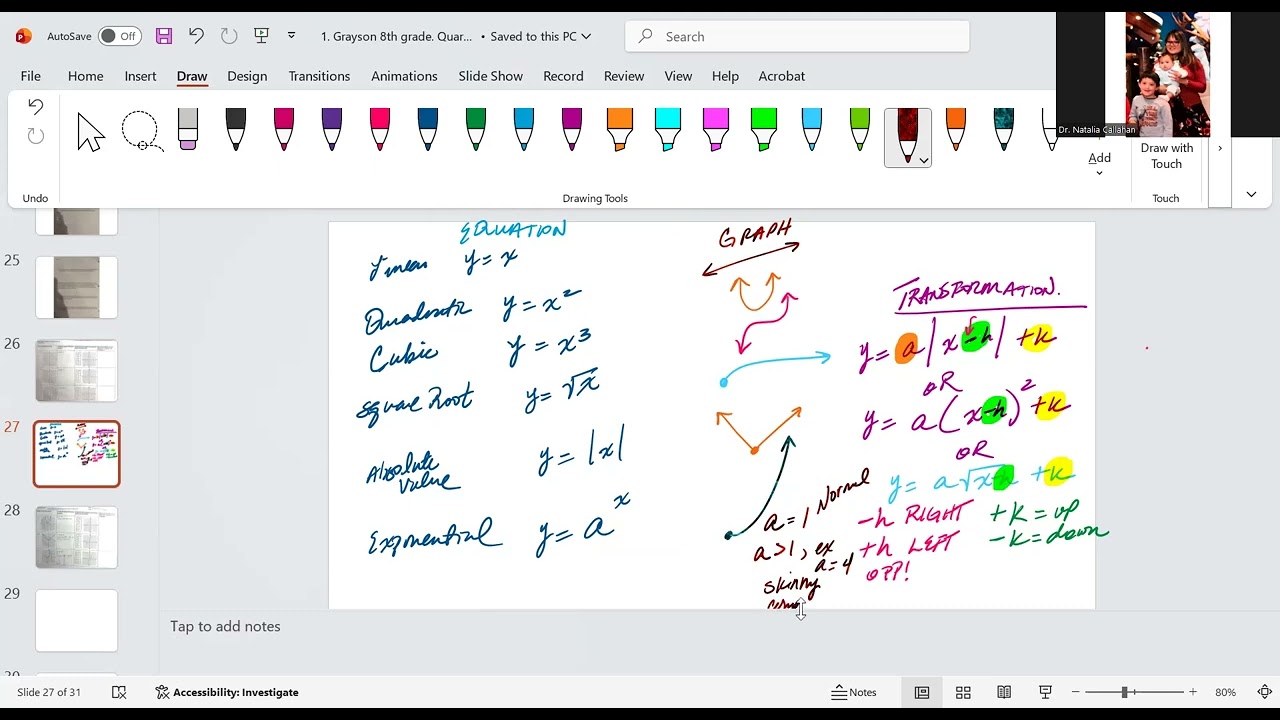This screenshot has height=720, width=1280.
Task: Open Customize Quick Access Toolbar dropdown
Action: click(291, 36)
